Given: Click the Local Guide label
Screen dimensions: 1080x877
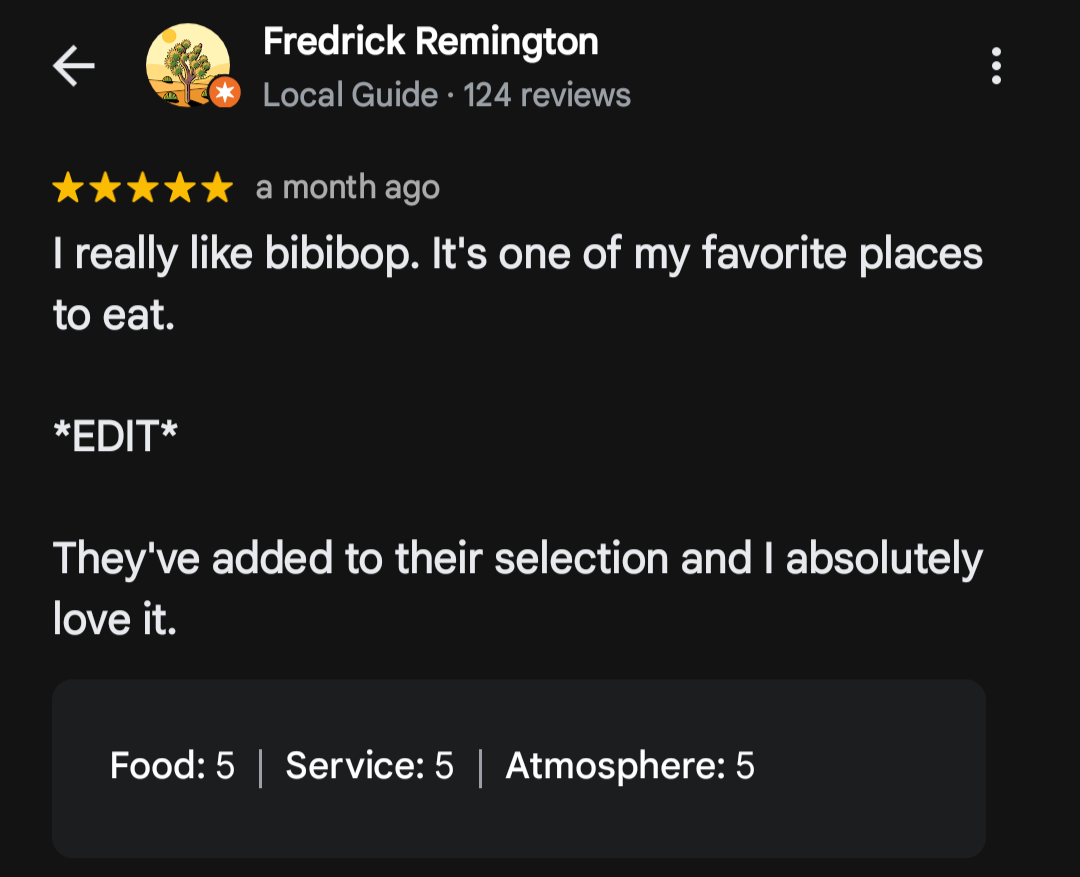Looking at the screenshot, I should (x=350, y=95).
